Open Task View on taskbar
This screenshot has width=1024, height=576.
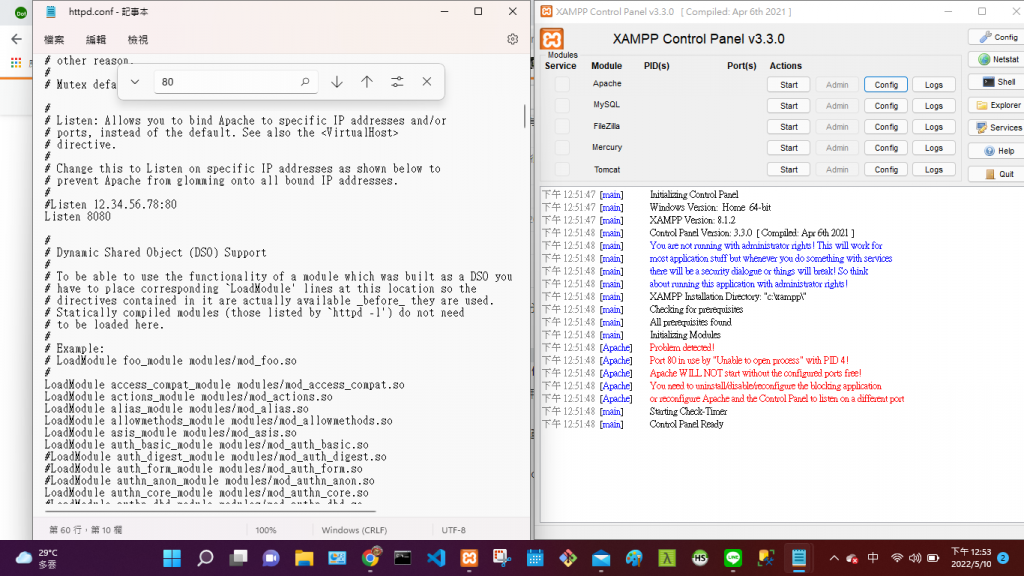point(238,558)
